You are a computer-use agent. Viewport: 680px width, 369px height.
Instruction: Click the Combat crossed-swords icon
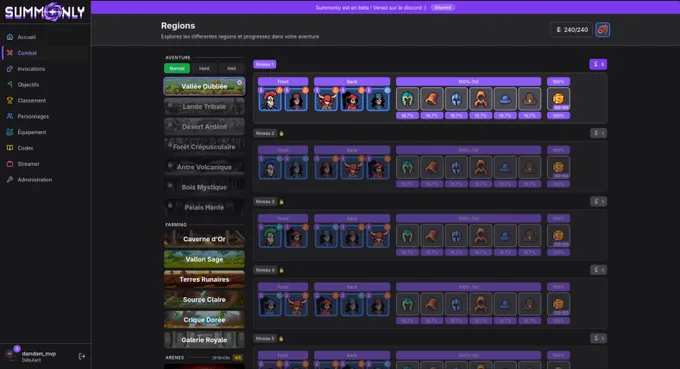[10, 53]
